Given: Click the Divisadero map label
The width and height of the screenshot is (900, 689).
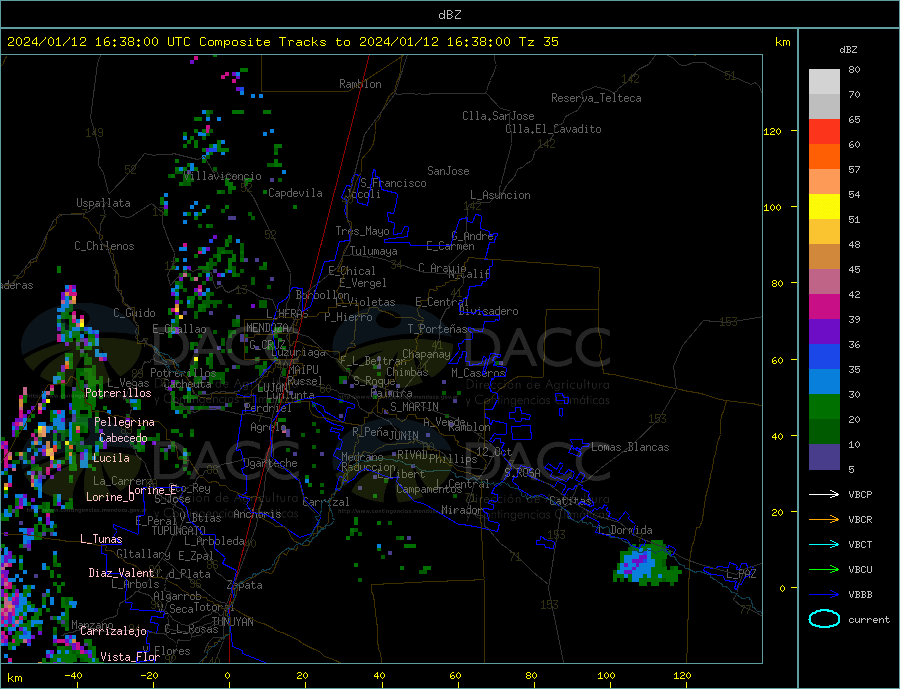Looking at the screenshot, I should click(x=488, y=311).
